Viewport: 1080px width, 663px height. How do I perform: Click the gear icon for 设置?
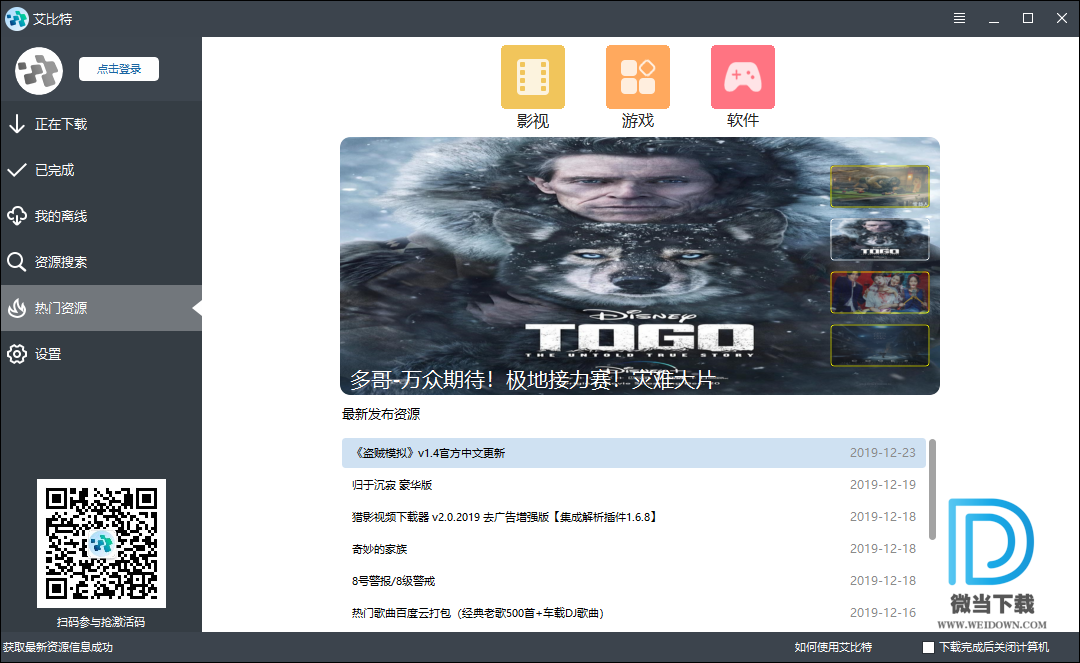pyautogui.click(x=17, y=354)
